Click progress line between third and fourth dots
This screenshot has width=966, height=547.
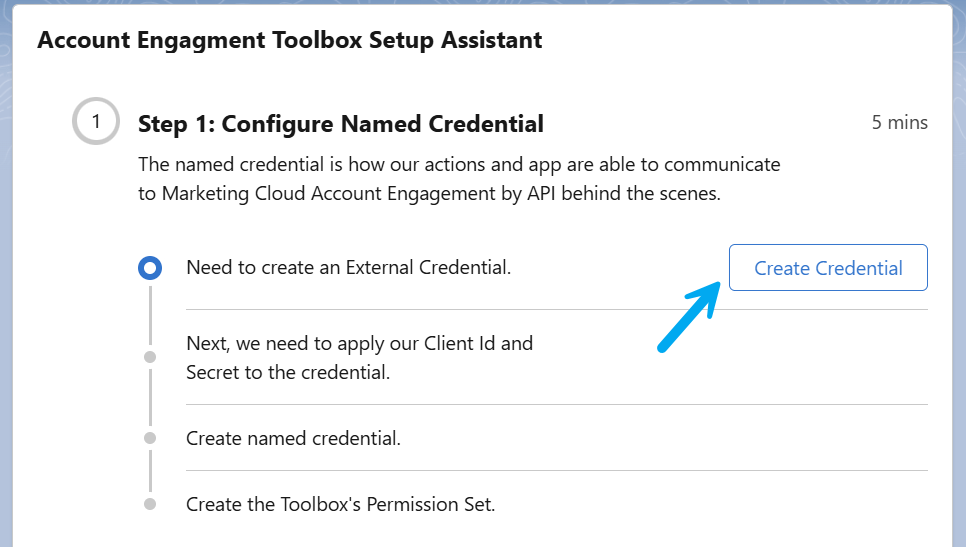click(150, 471)
